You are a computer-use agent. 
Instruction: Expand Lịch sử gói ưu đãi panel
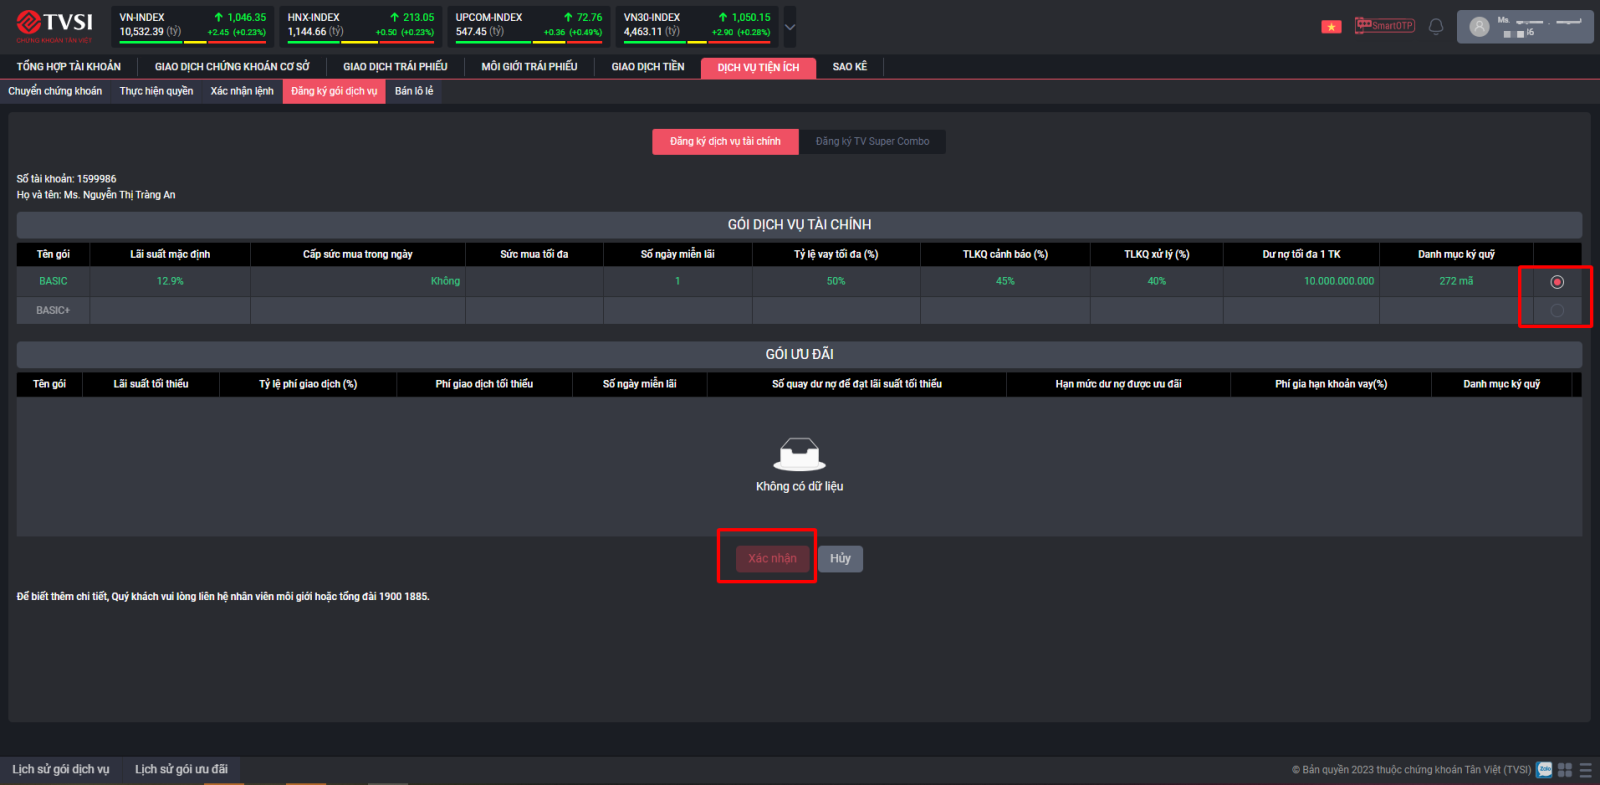coord(181,769)
